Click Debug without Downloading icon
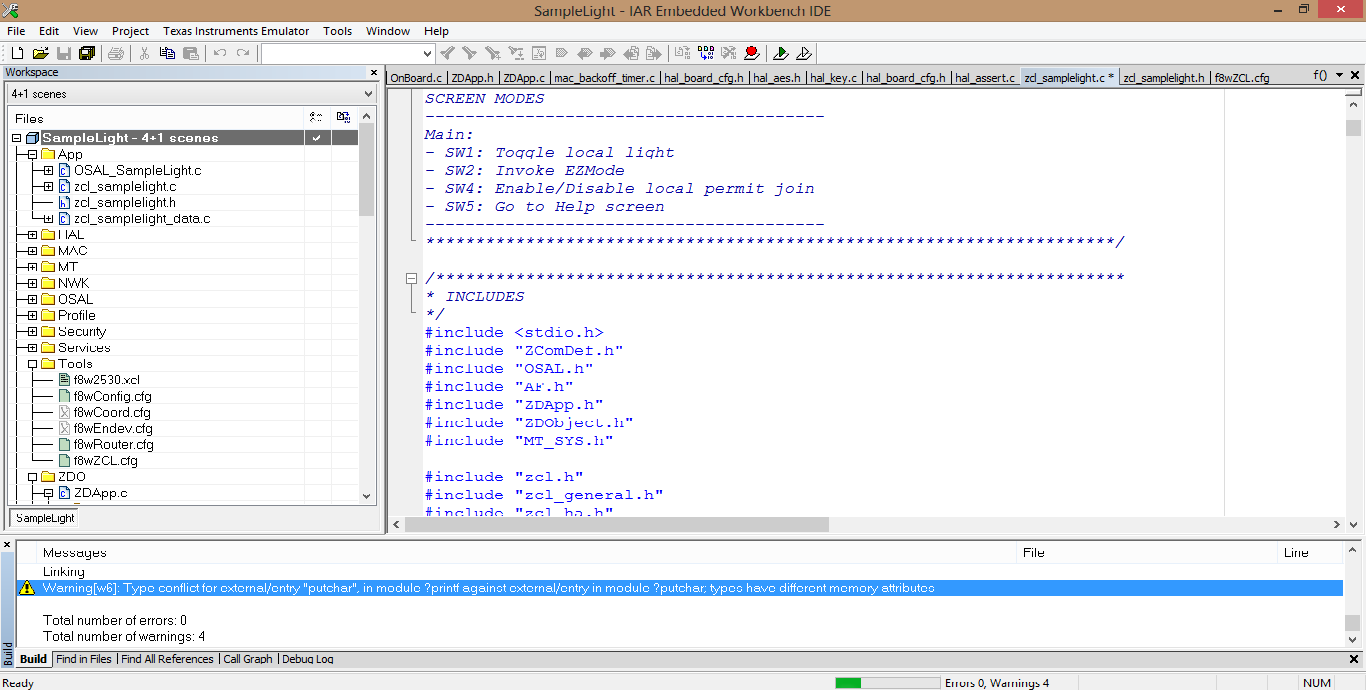This screenshot has height=690, width=1366. (x=804, y=53)
